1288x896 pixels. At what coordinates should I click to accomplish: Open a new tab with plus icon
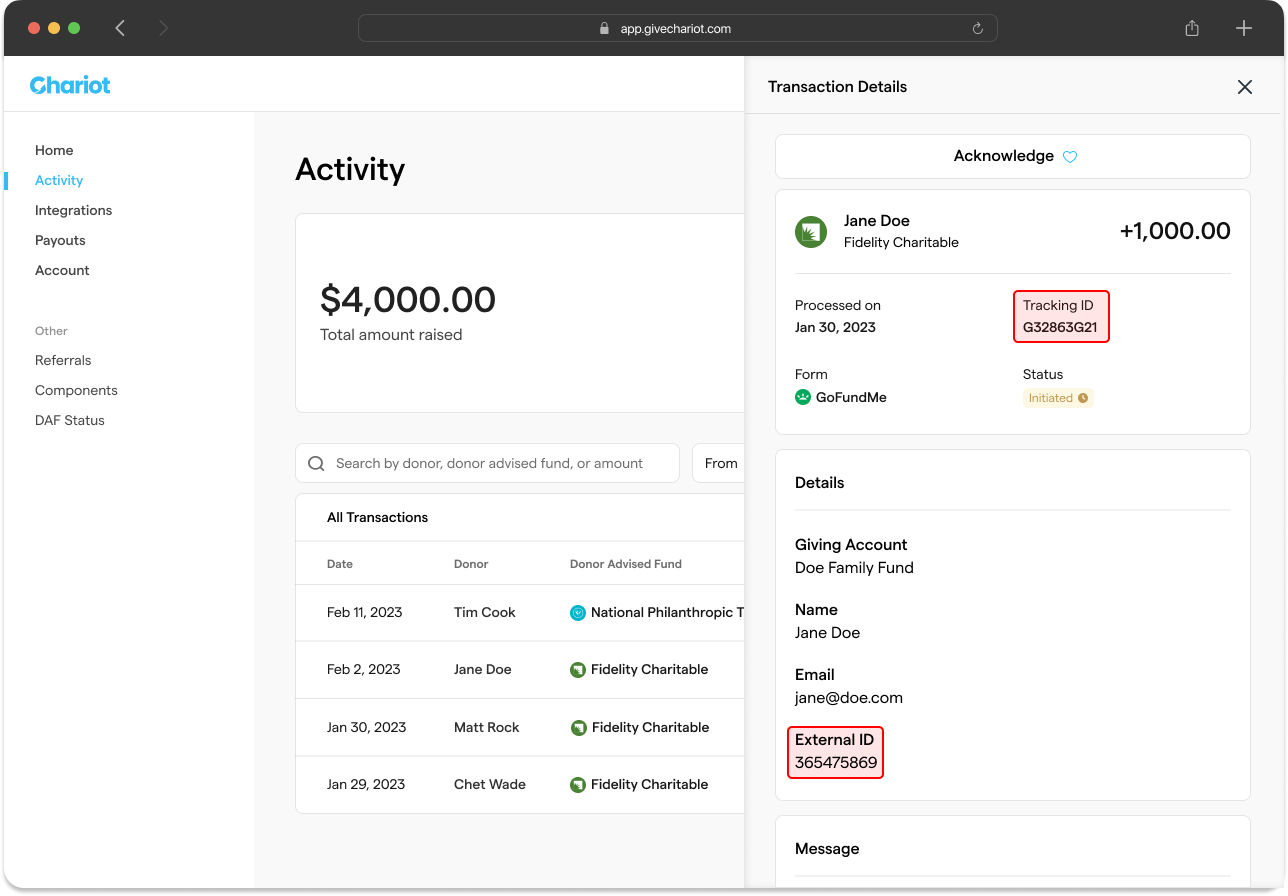(x=1243, y=28)
